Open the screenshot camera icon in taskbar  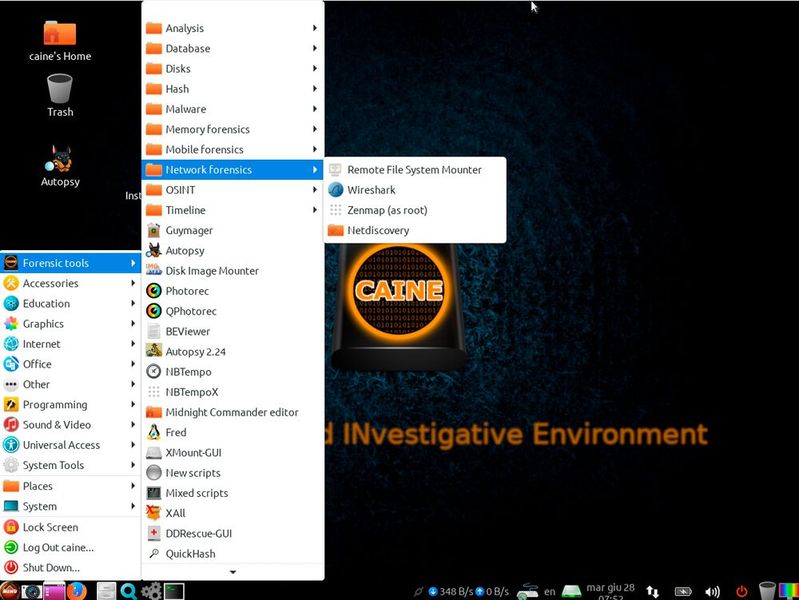(32, 591)
